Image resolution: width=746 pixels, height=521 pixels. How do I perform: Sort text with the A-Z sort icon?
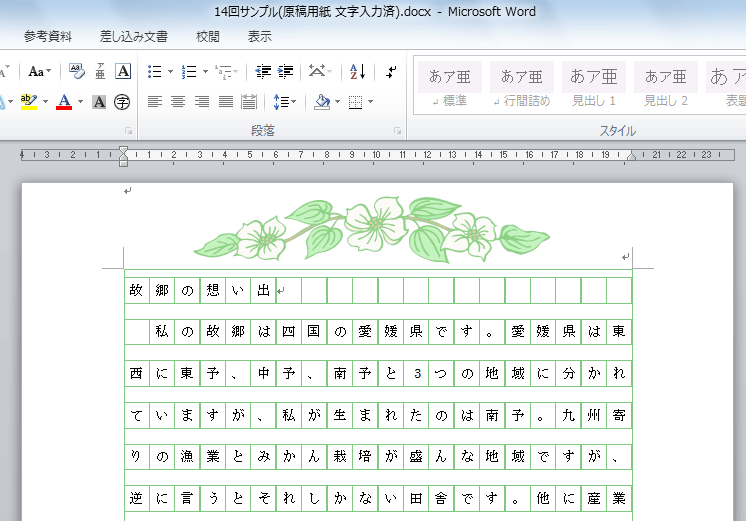click(x=357, y=72)
